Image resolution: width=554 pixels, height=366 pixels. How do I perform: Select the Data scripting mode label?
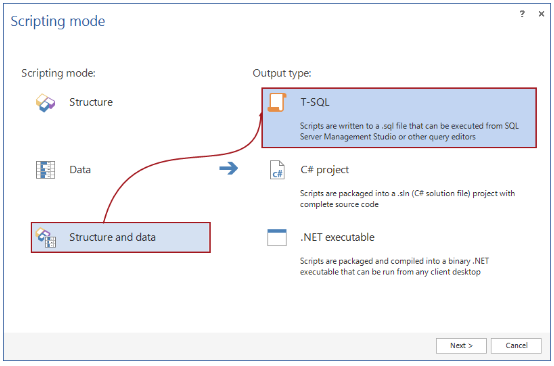[x=80, y=170]
